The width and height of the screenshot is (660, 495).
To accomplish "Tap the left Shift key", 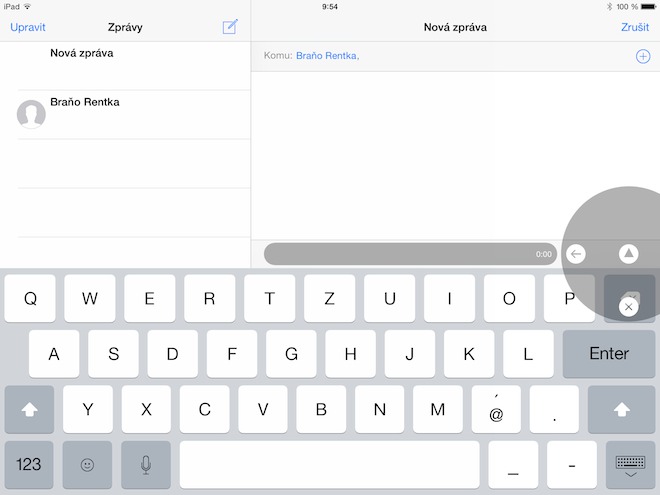I will [29, 409].
